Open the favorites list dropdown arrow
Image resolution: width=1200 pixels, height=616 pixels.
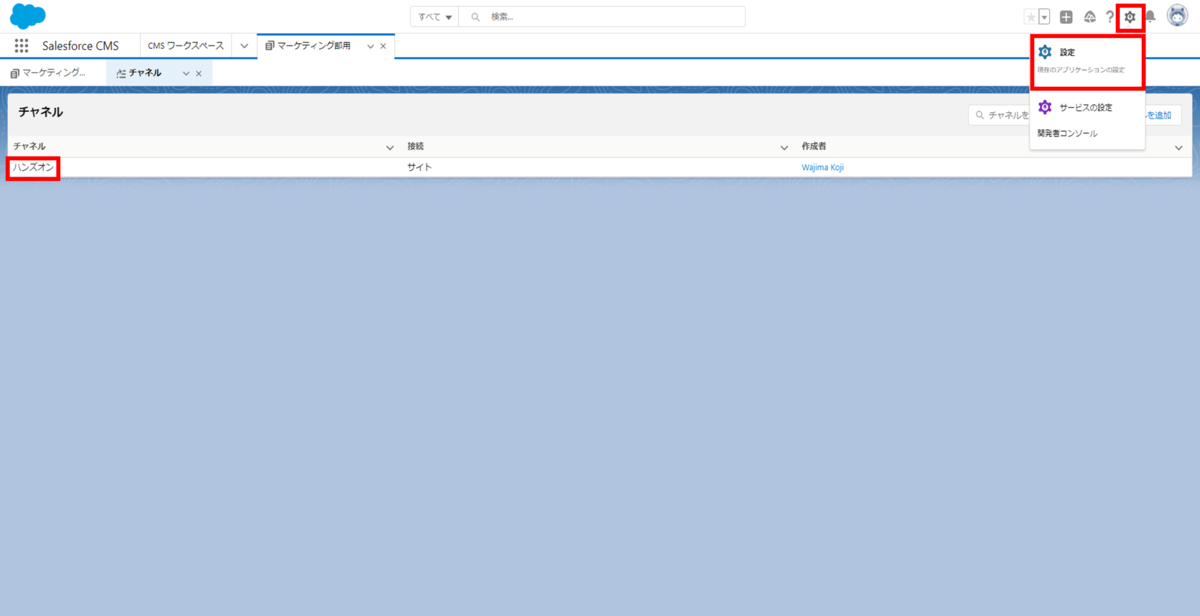(x=1044, y=17)
